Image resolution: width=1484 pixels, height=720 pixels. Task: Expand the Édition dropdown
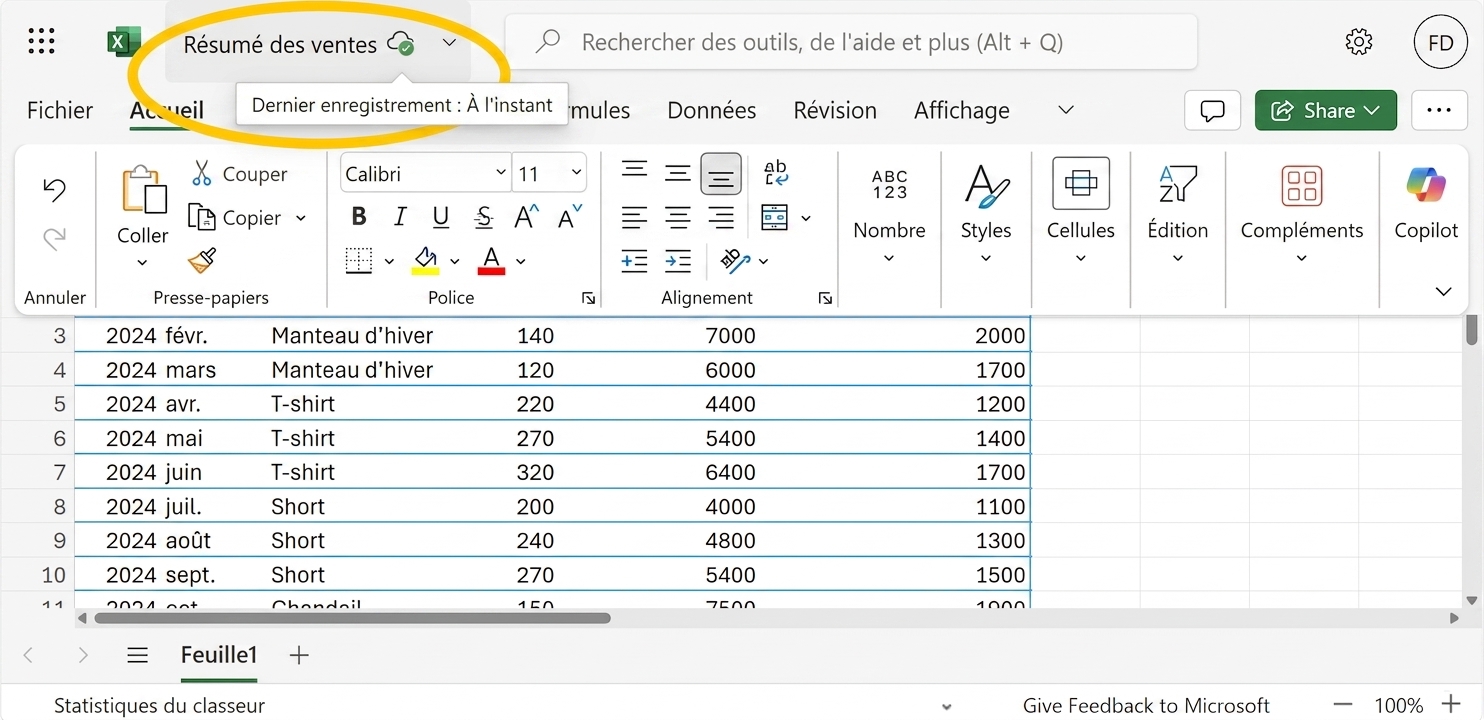pyautogui.click(x=1178, y=259)
